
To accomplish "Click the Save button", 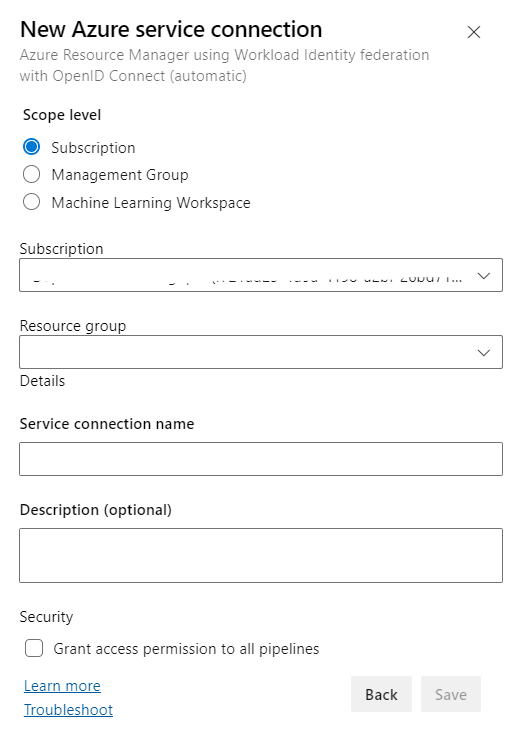I will 451,694.
